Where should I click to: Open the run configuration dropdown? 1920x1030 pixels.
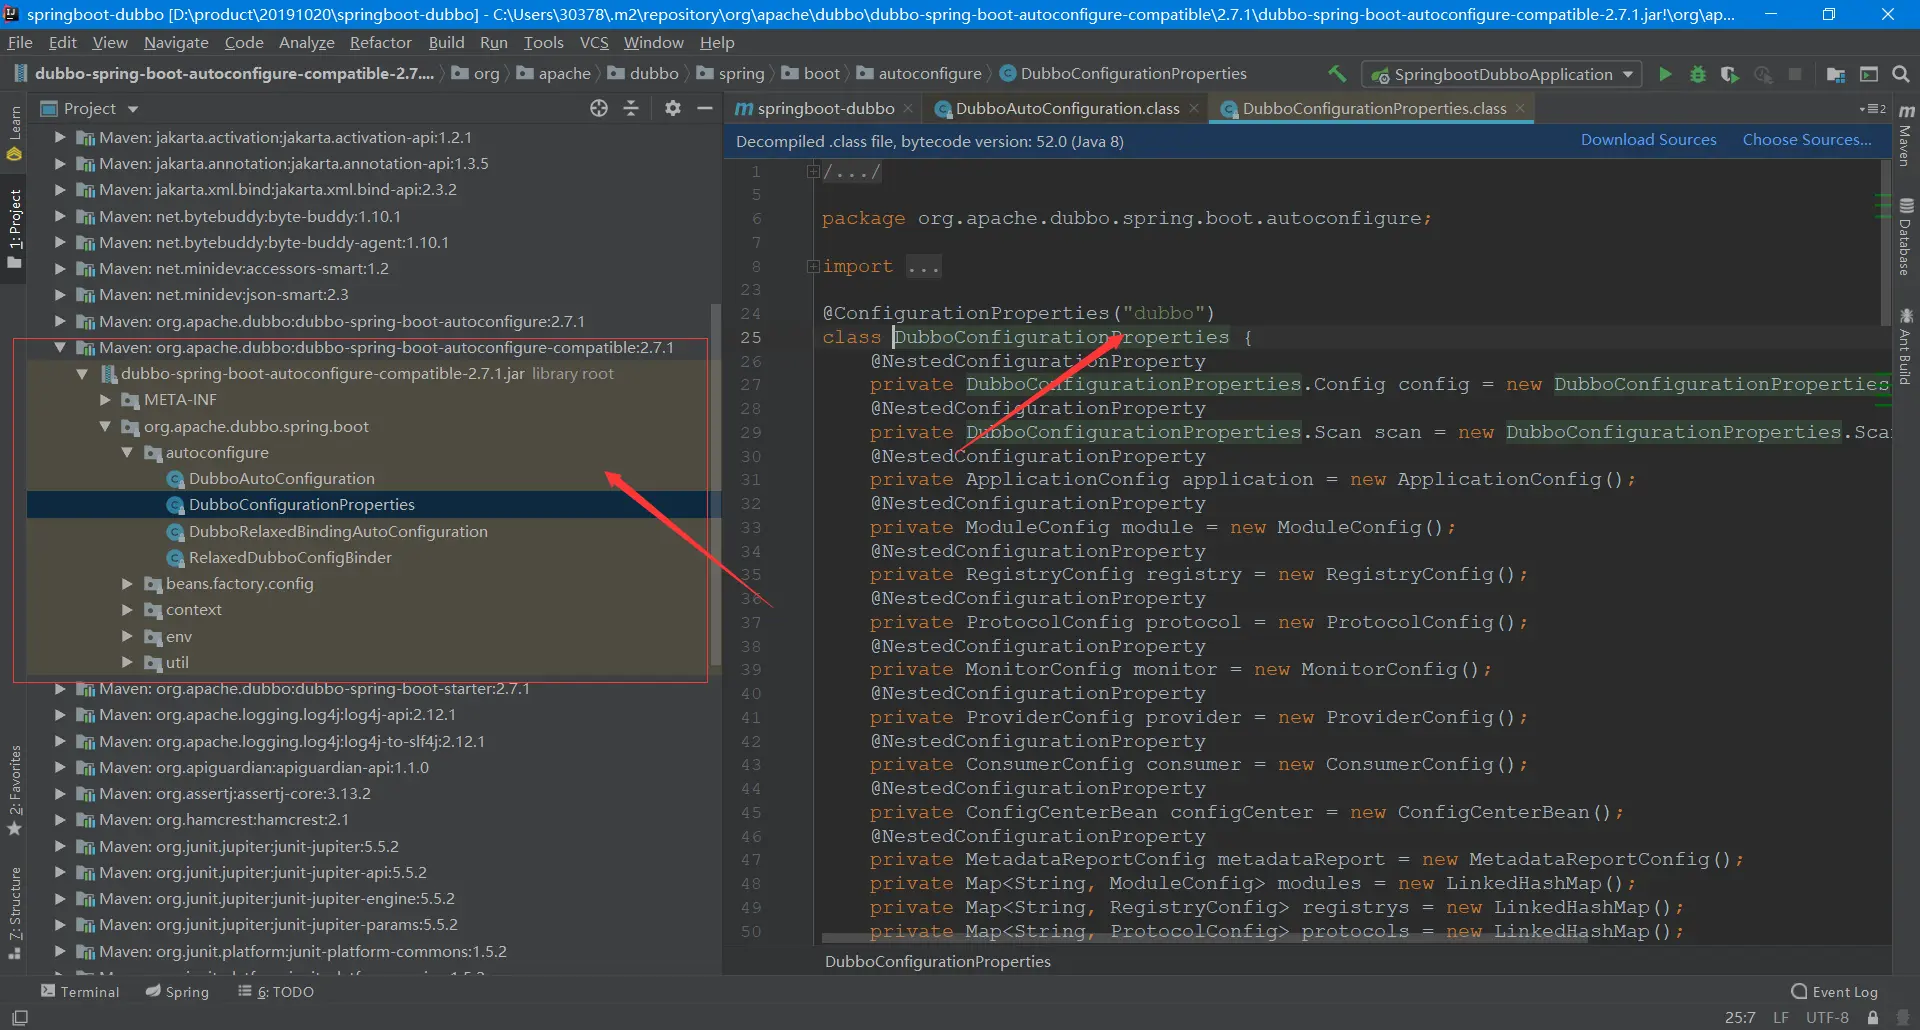click(x=1501, y=74)
